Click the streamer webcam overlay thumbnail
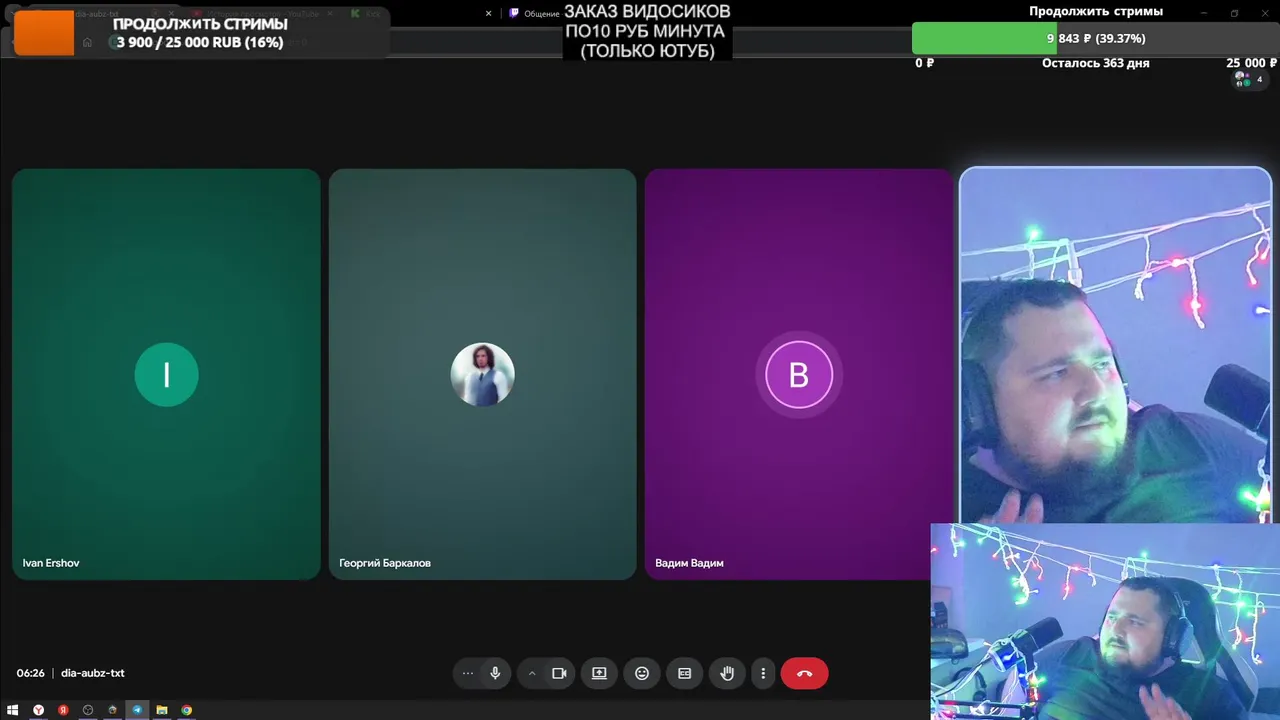This screenshot has height=720, width=1280. pos(1105,621)
